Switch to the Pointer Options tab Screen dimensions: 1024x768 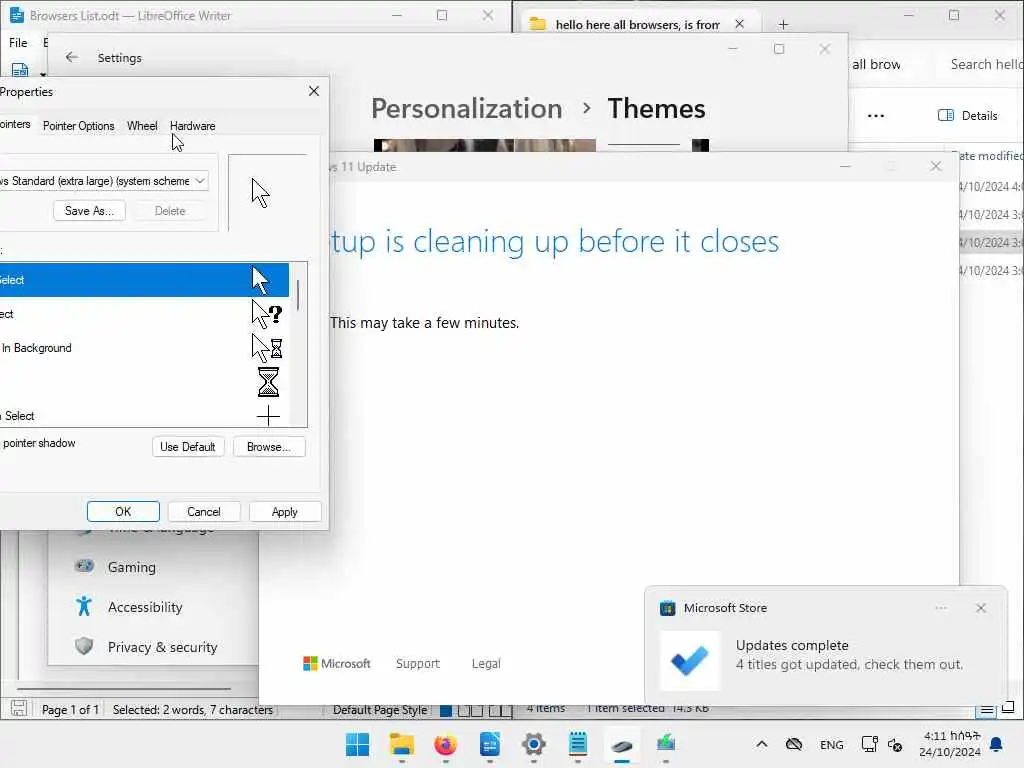coord(78,125)
